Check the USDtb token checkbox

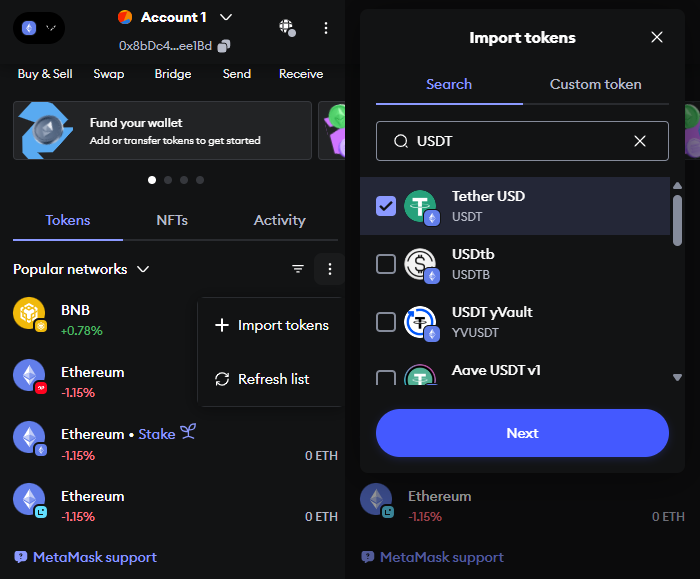point(386,264)
